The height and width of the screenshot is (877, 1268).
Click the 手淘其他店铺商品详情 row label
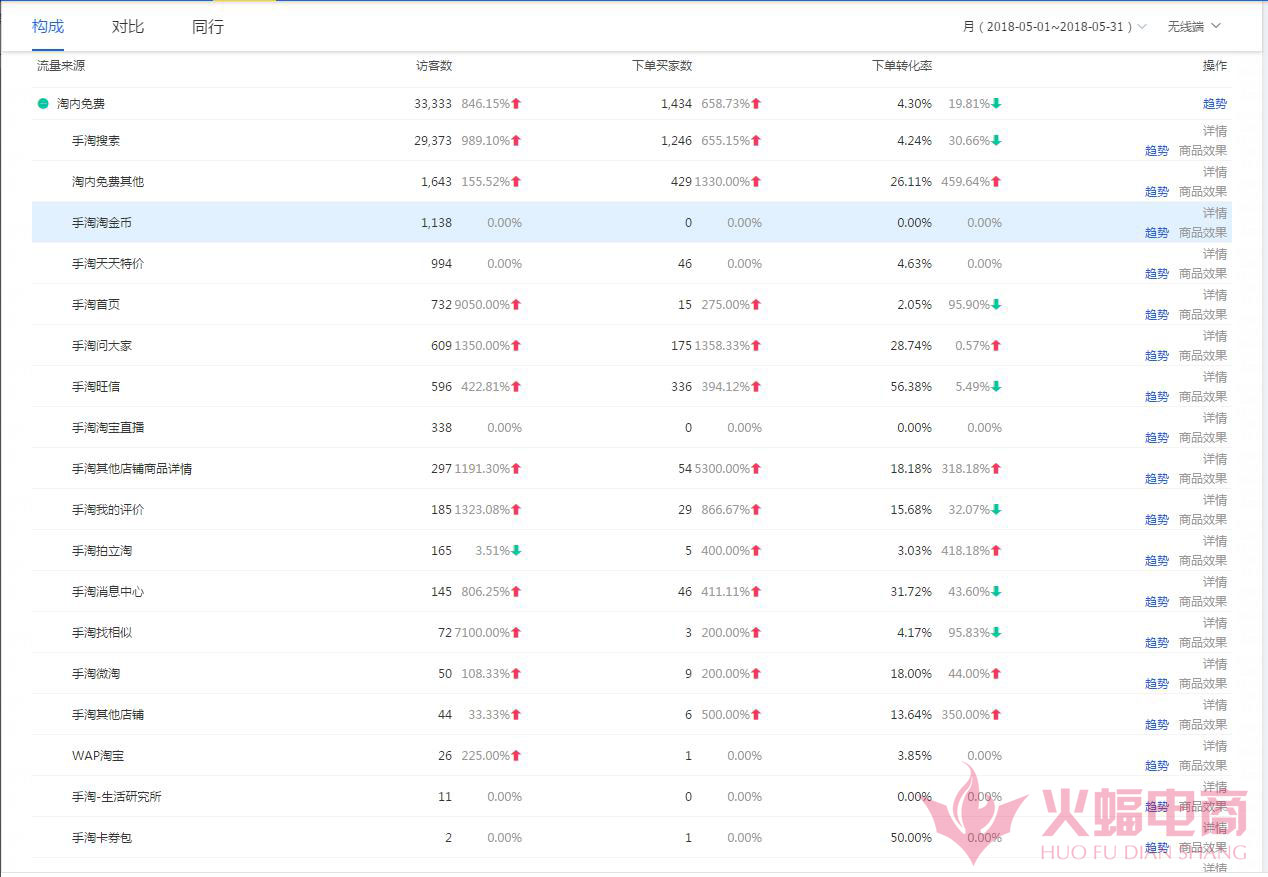click(132, 469)
